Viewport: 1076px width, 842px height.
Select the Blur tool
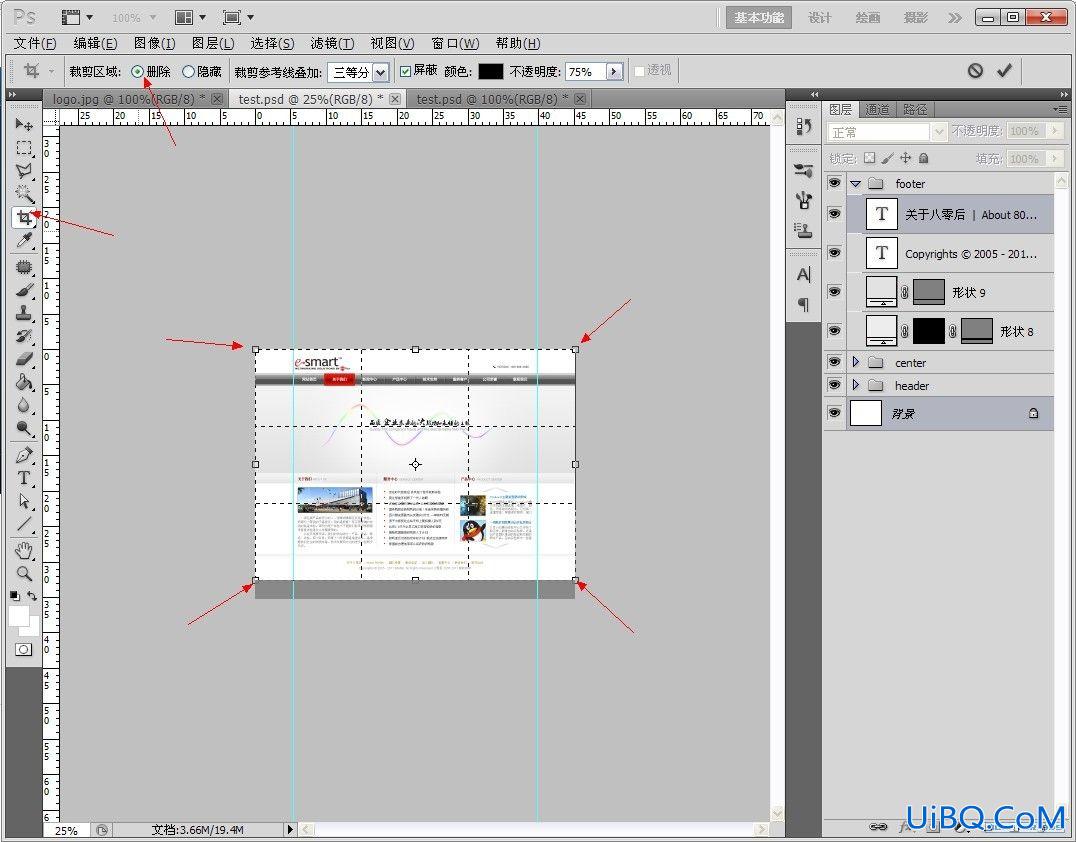click(x=24, y=406)
